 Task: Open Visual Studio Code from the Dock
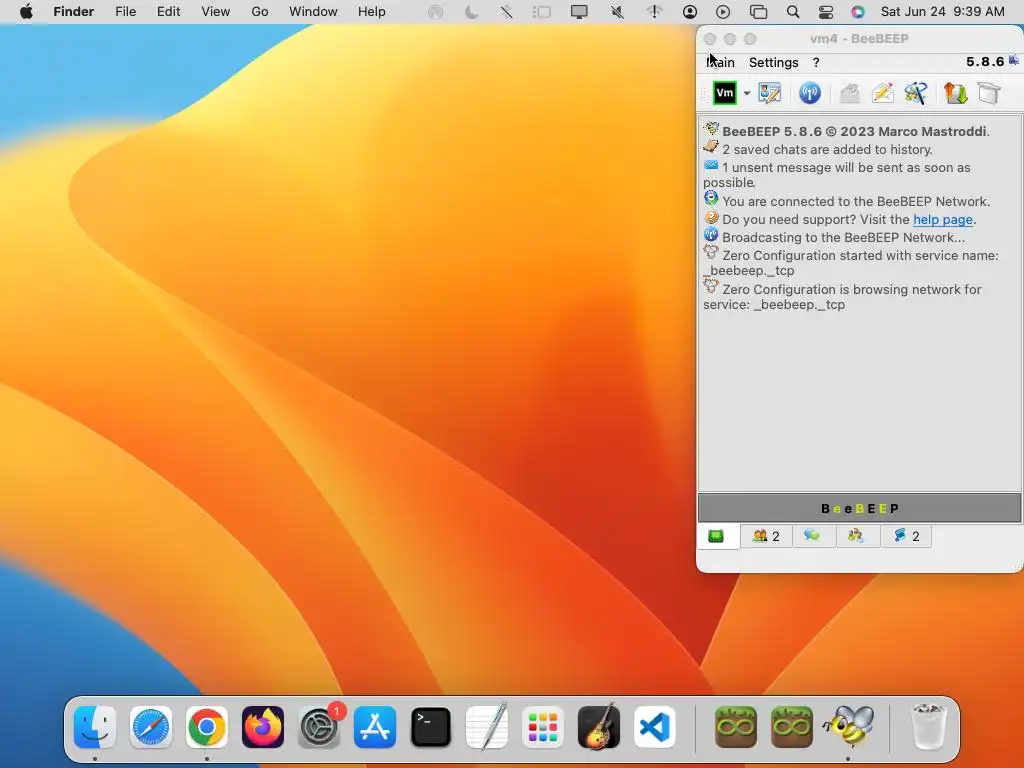coord(654,727)
